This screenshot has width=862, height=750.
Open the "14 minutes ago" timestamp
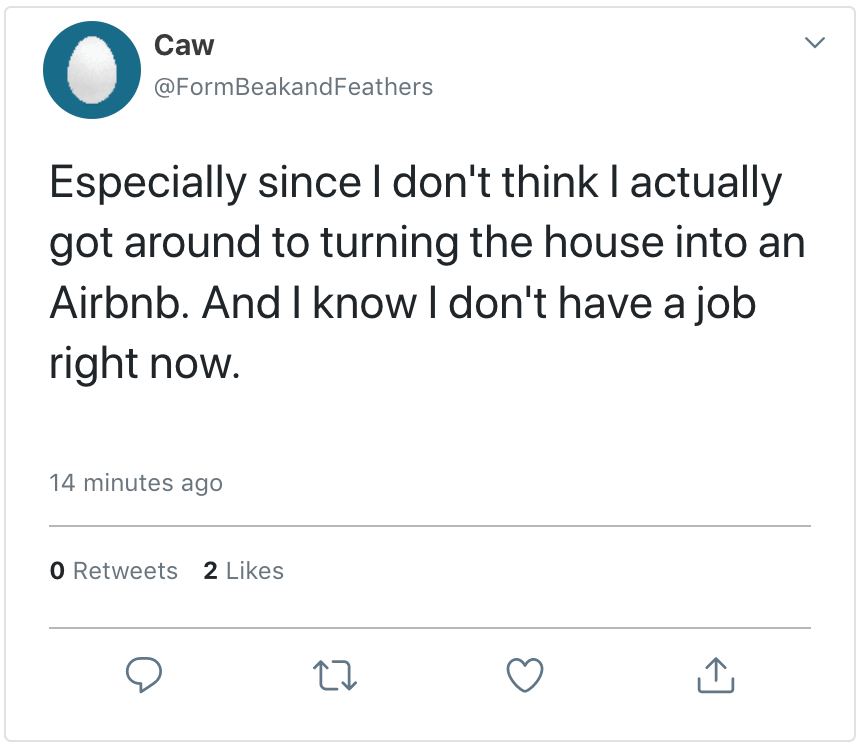(136, 483)
